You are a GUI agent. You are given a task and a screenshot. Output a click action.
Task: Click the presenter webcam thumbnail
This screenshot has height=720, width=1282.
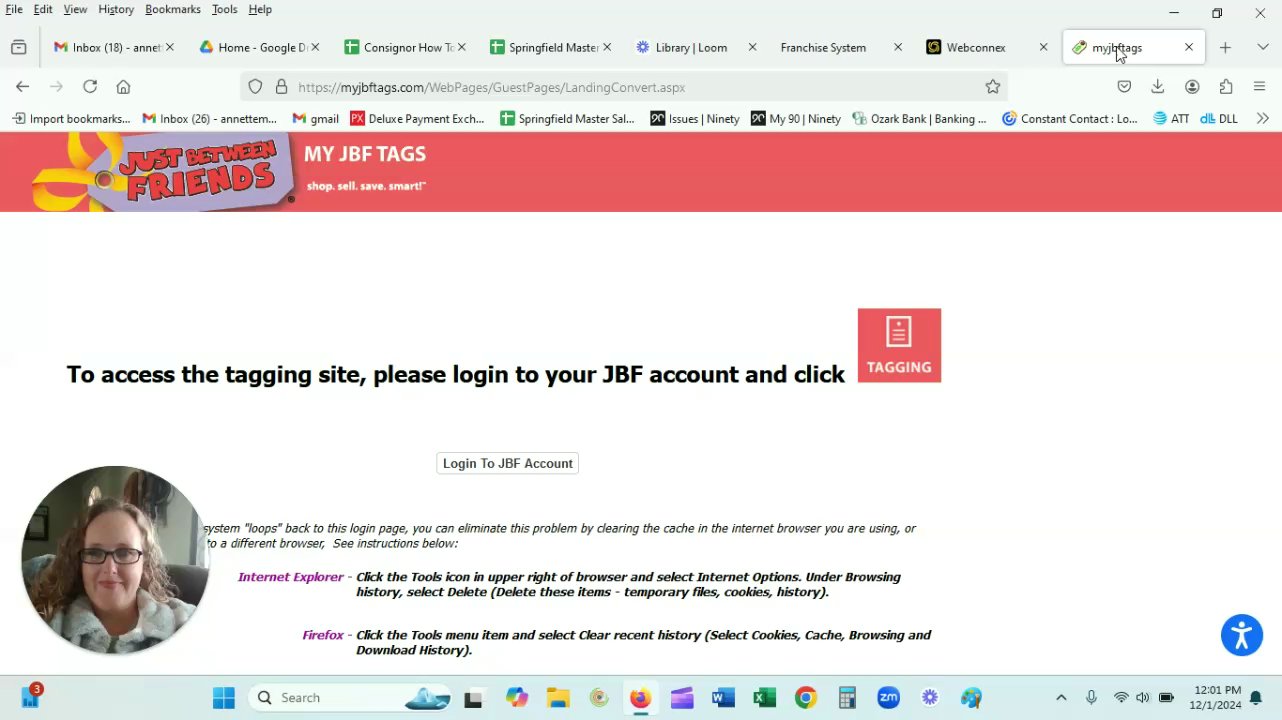click(115, 560)
